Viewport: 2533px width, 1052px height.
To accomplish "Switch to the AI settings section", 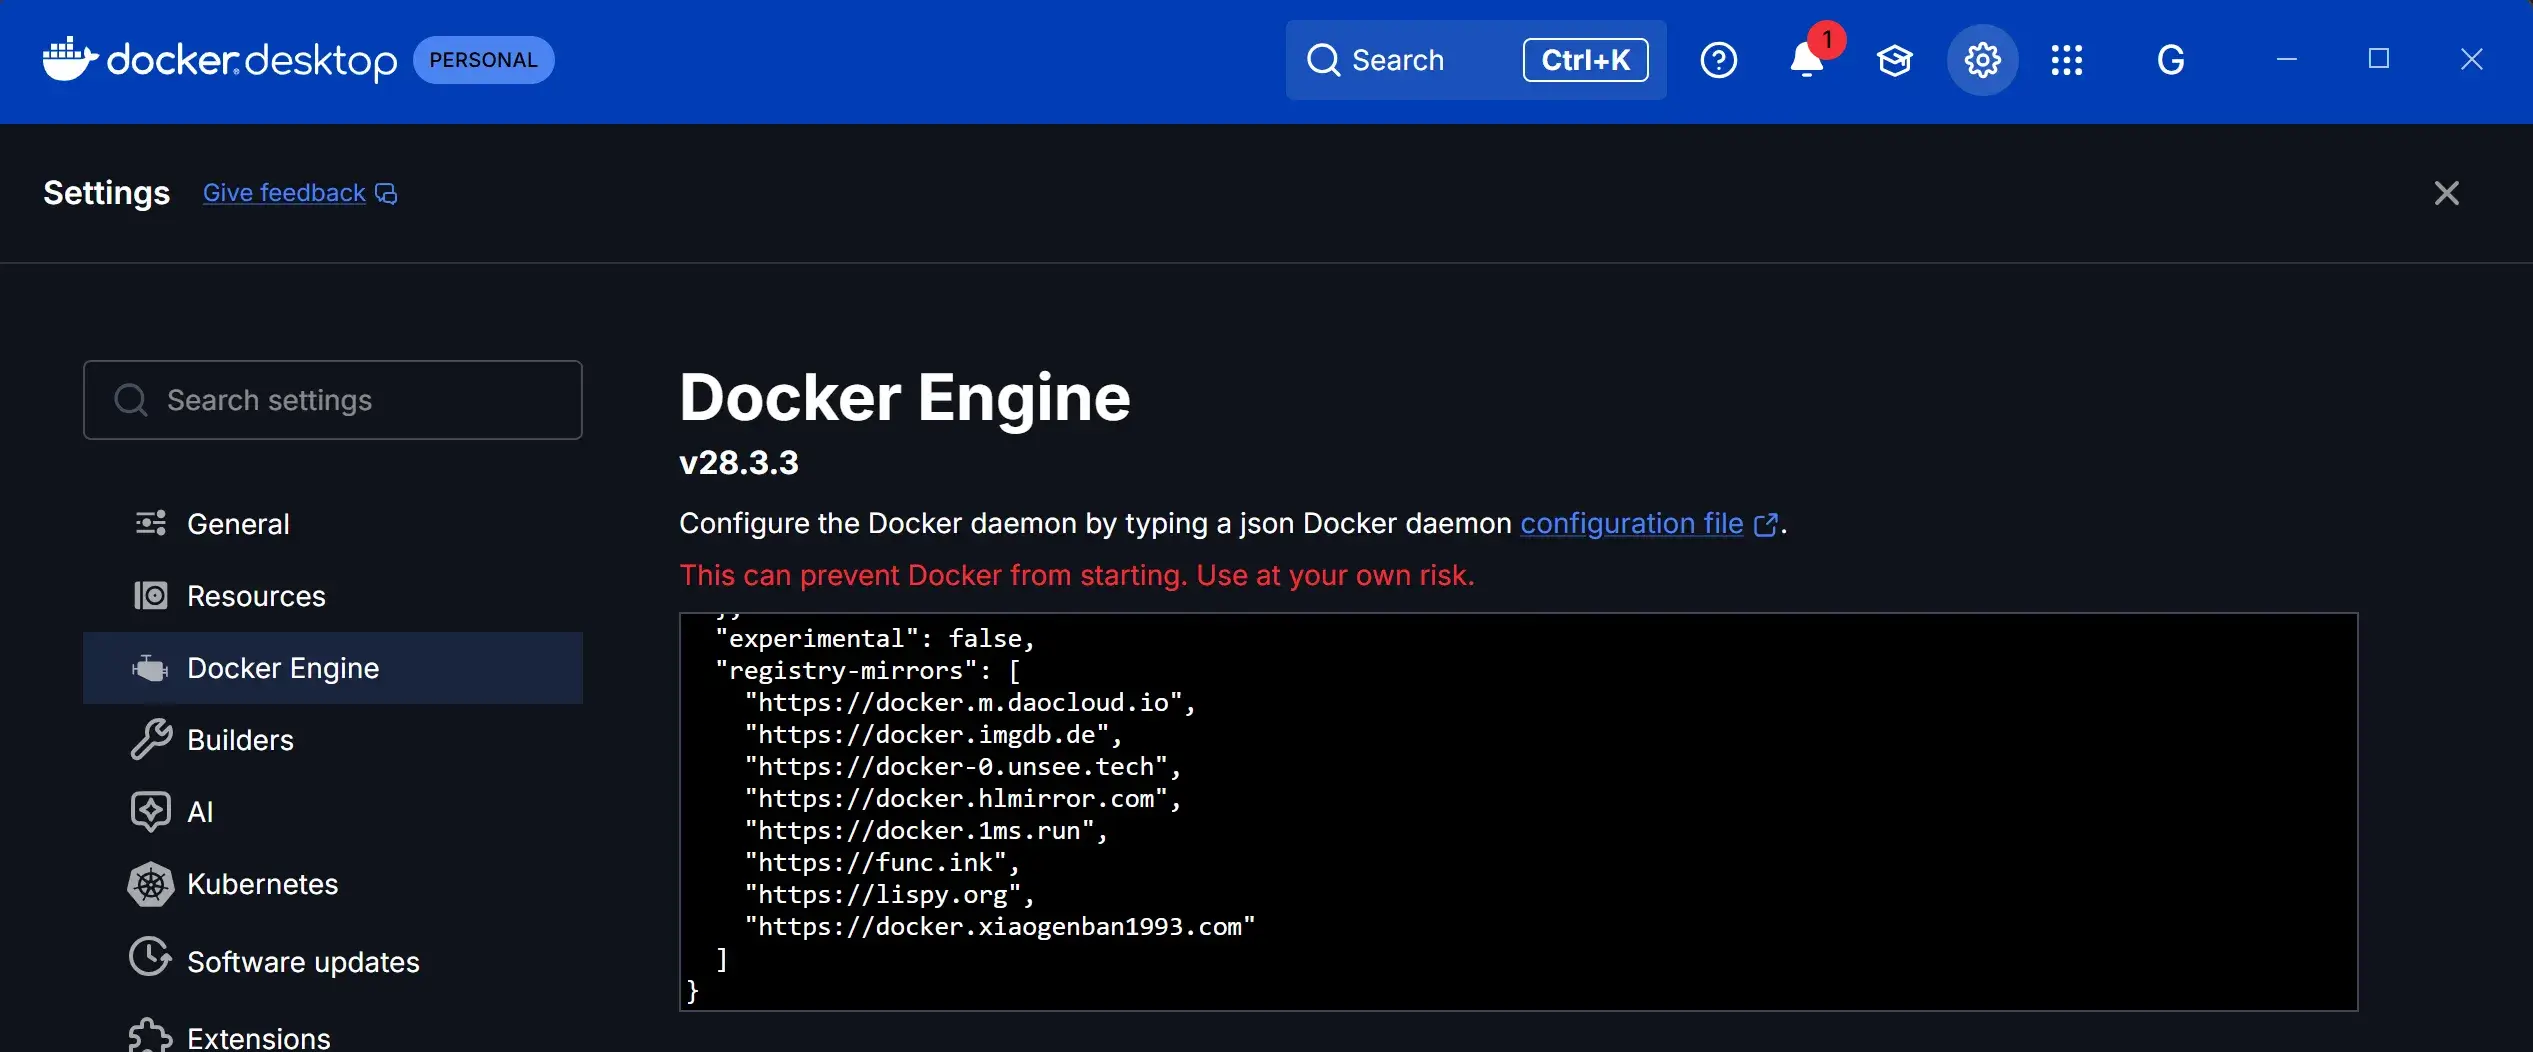I will pos(333,811).
